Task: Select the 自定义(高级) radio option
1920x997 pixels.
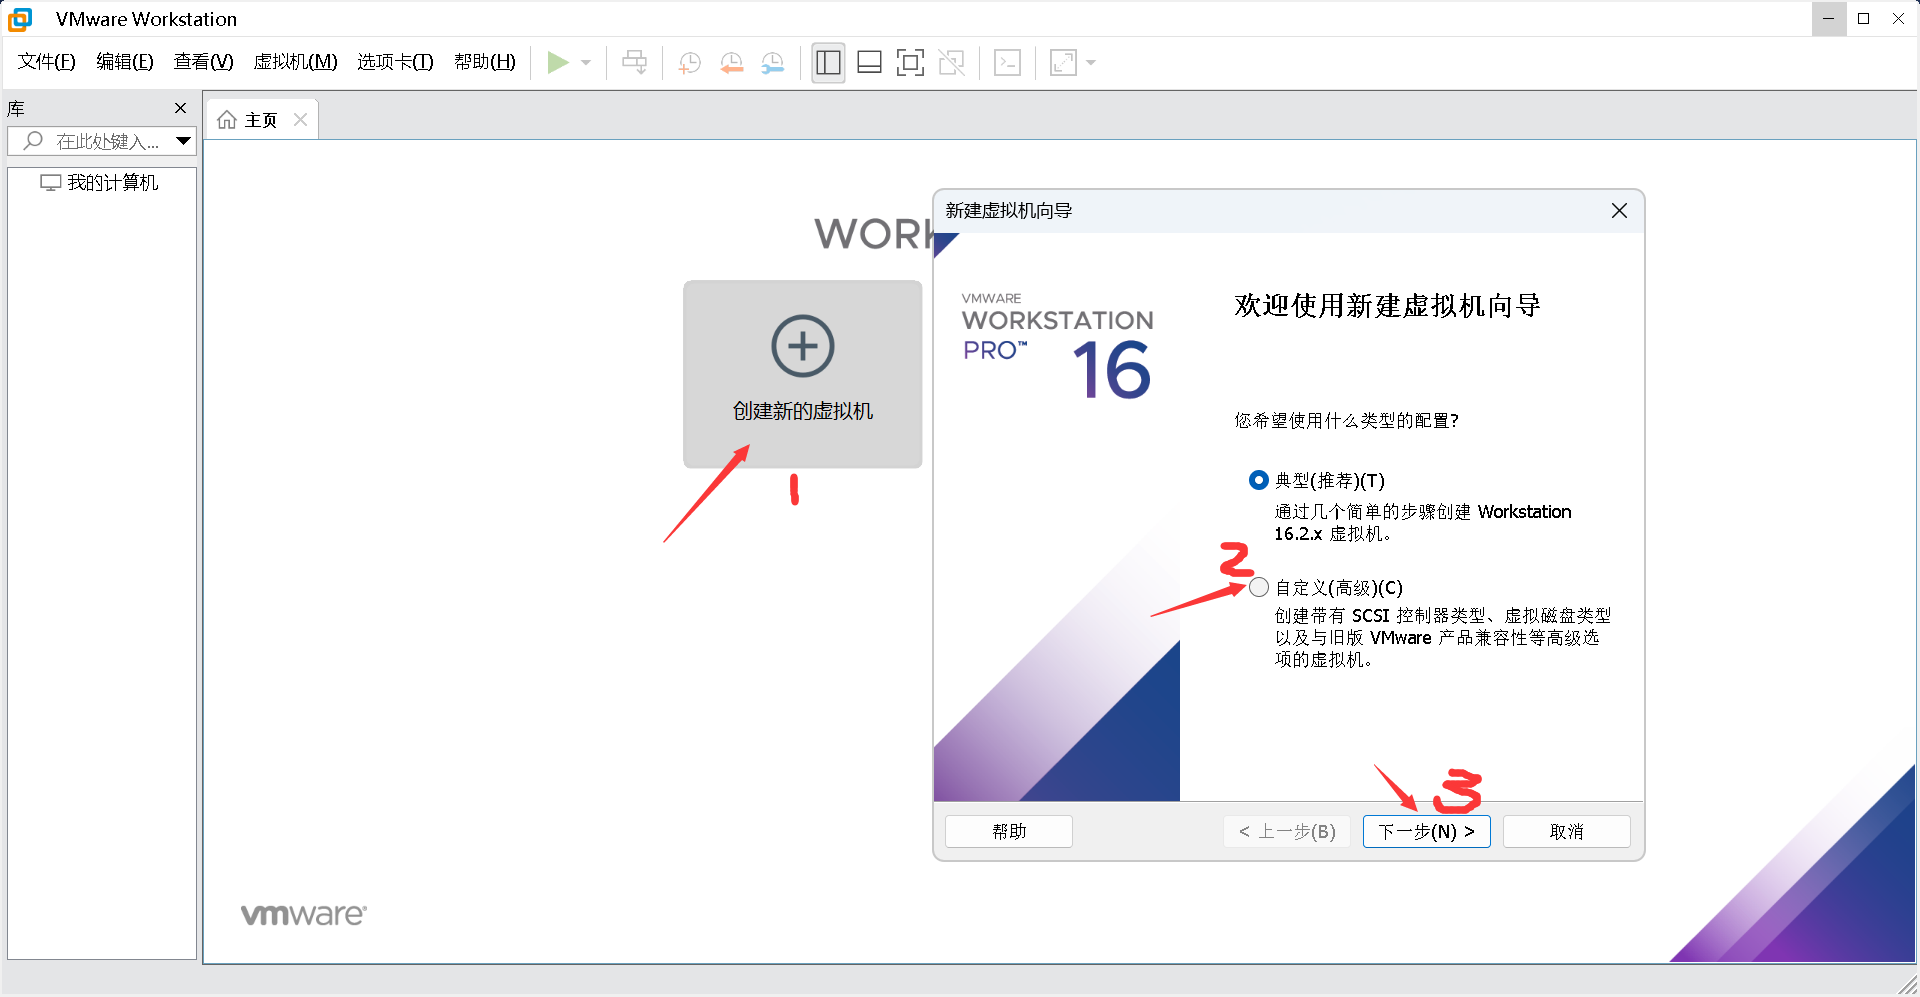Action: pyautogui.click(x=1259, y=588)
